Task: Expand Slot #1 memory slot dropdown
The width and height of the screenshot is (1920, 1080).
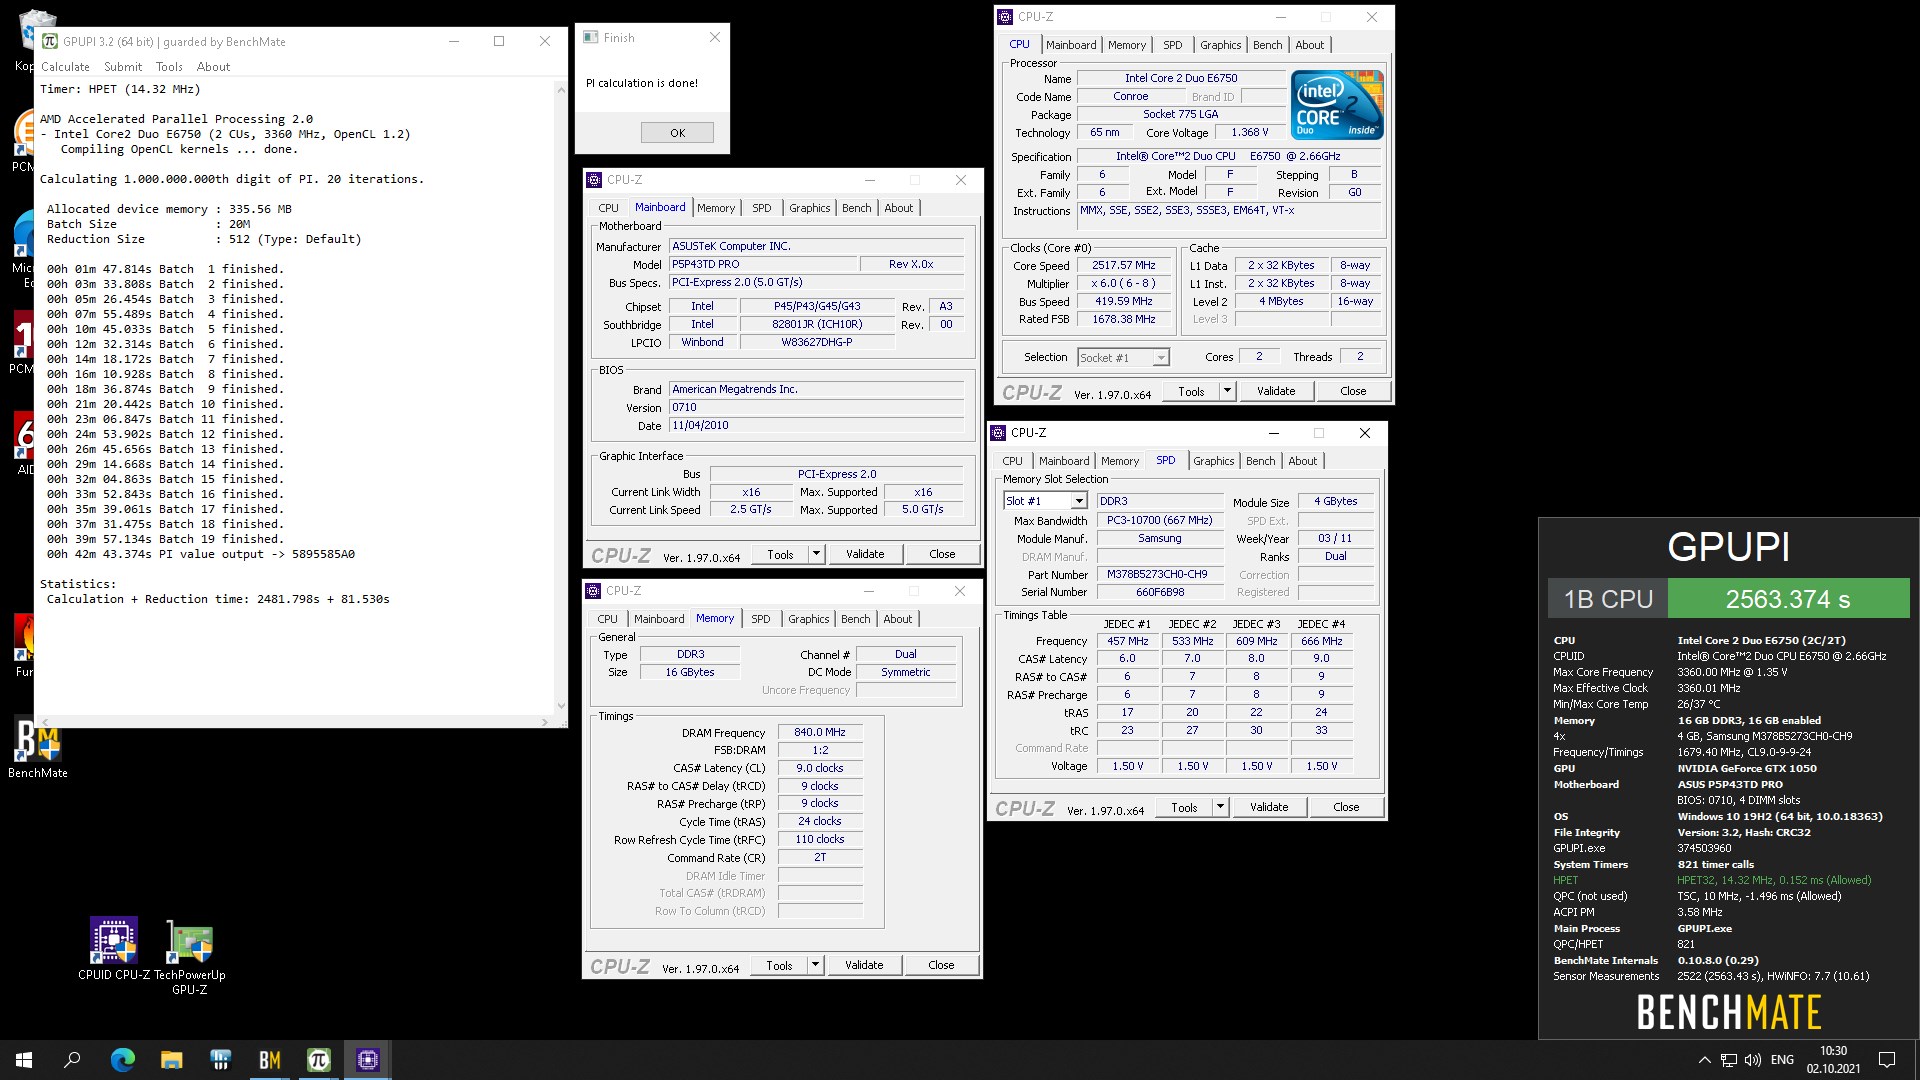Action: pyautogui.click(x=1079, y=501)
